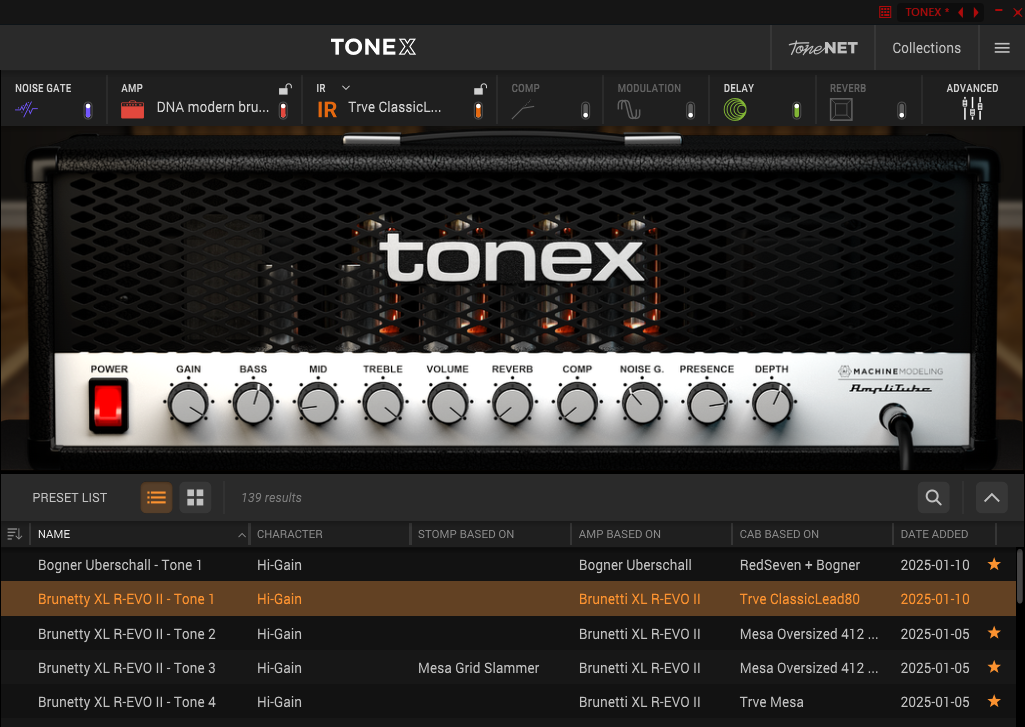
Task: Open Trve ClassicL... IR selector
Action: click(x=395, y=108)
